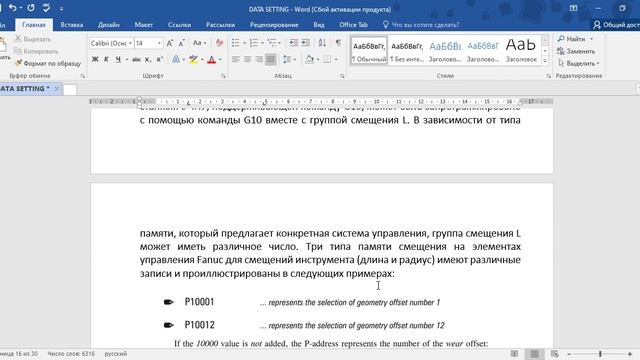640x360 pixels.
Task: Toggle Underline (Ч) formatting
Action: (118, 60)
